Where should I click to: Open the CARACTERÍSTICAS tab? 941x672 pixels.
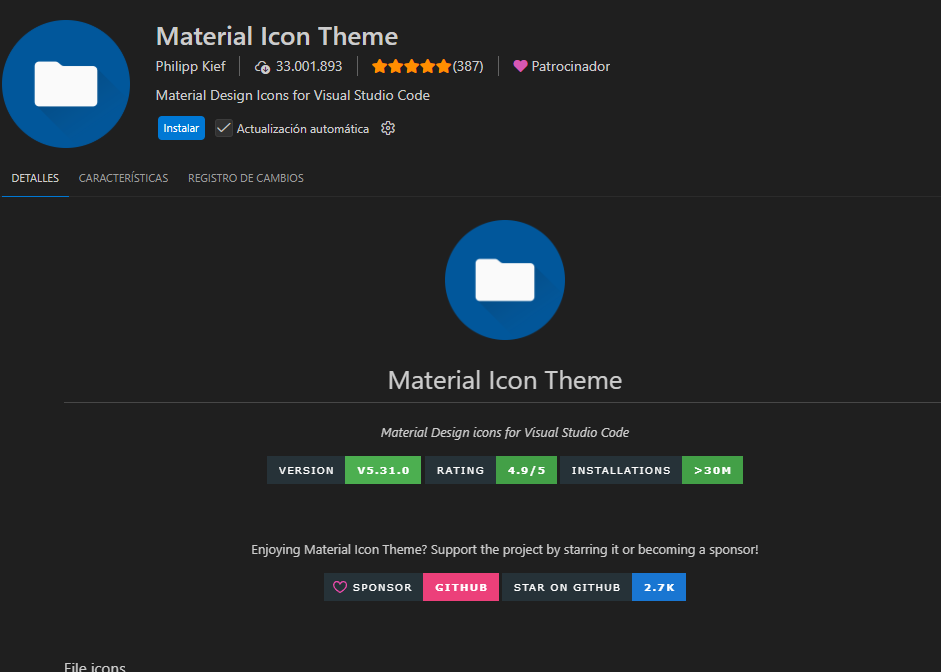pyautogui.click(x=123, y=178)
